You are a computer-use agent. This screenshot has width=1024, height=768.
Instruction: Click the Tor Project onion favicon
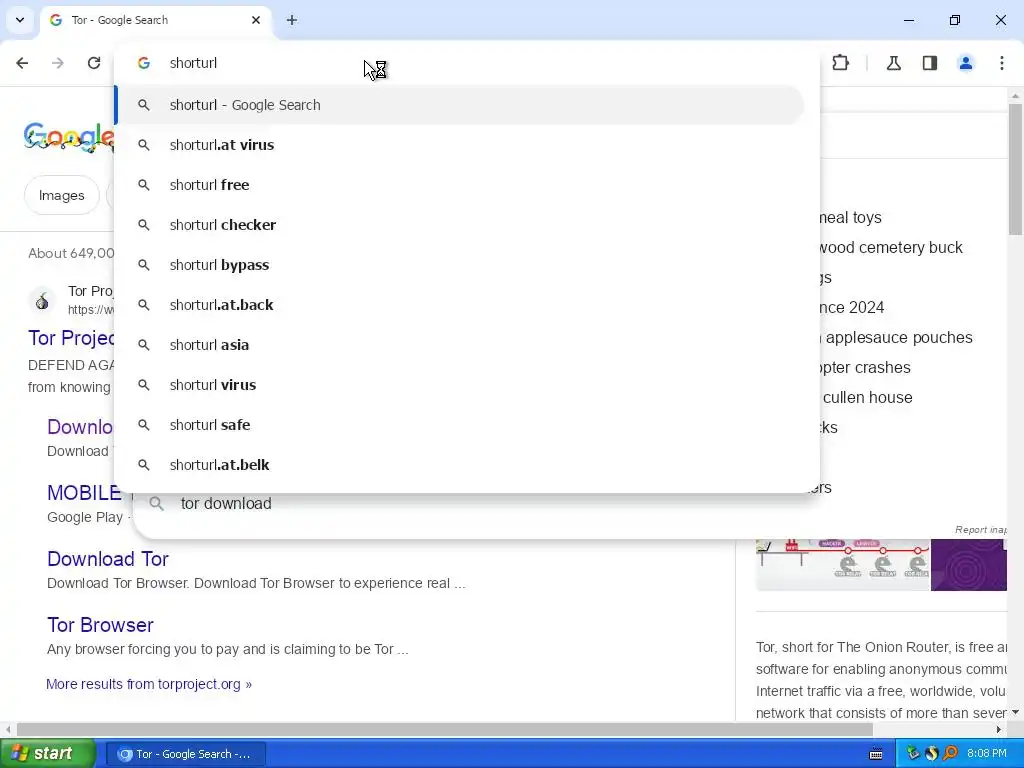[42, 301]
